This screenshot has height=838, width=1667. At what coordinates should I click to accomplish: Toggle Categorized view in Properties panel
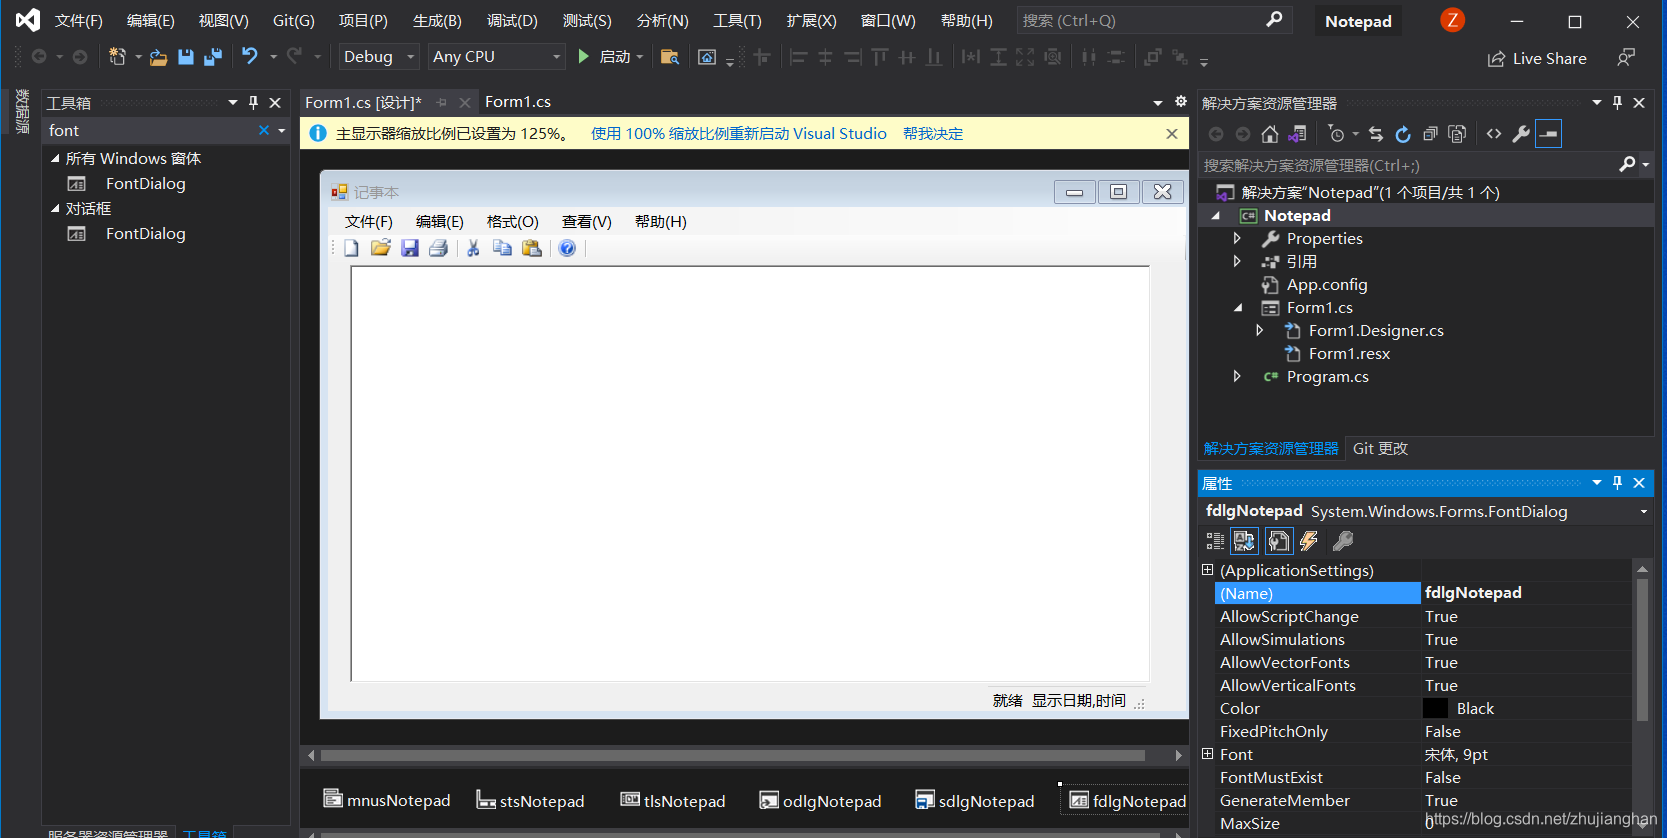(1215, 541)
